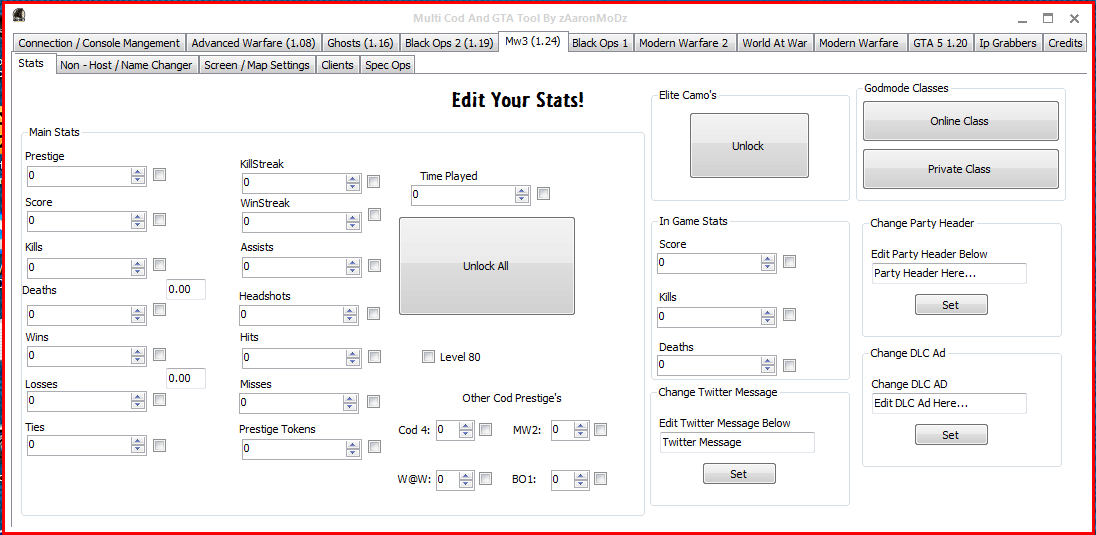Switch to Non - Host / Name Changer subtab
The image size is (1096, 535).
pos(126,65)
